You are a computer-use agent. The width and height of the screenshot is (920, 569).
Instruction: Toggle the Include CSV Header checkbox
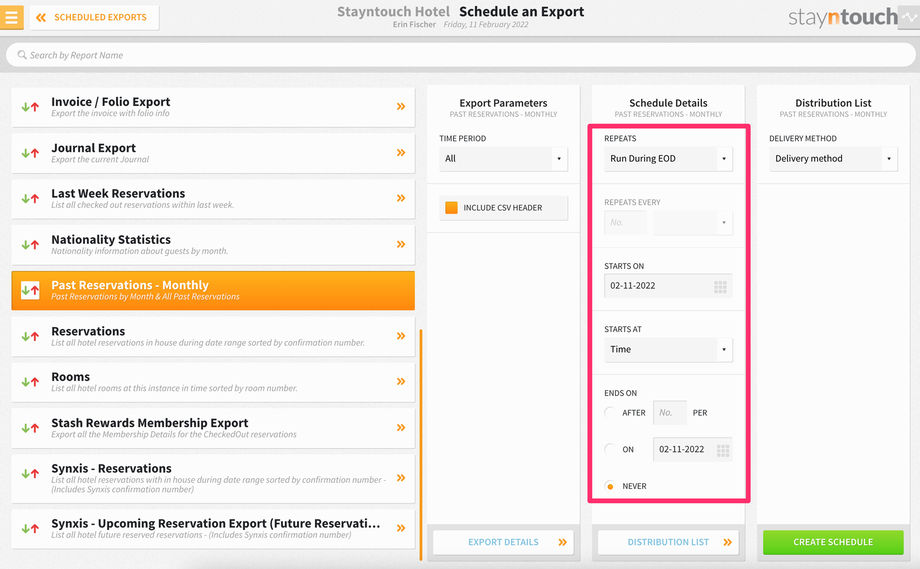451,208
